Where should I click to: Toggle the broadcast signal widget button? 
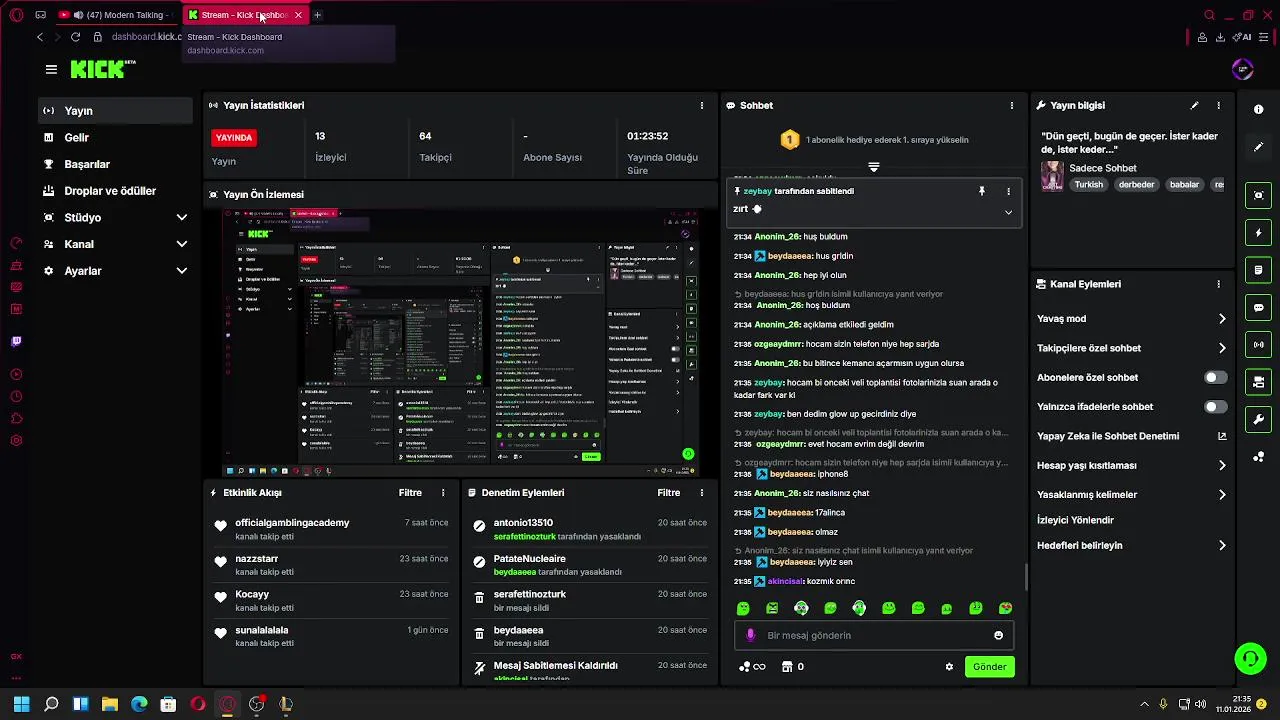[x=1258, y=345]
